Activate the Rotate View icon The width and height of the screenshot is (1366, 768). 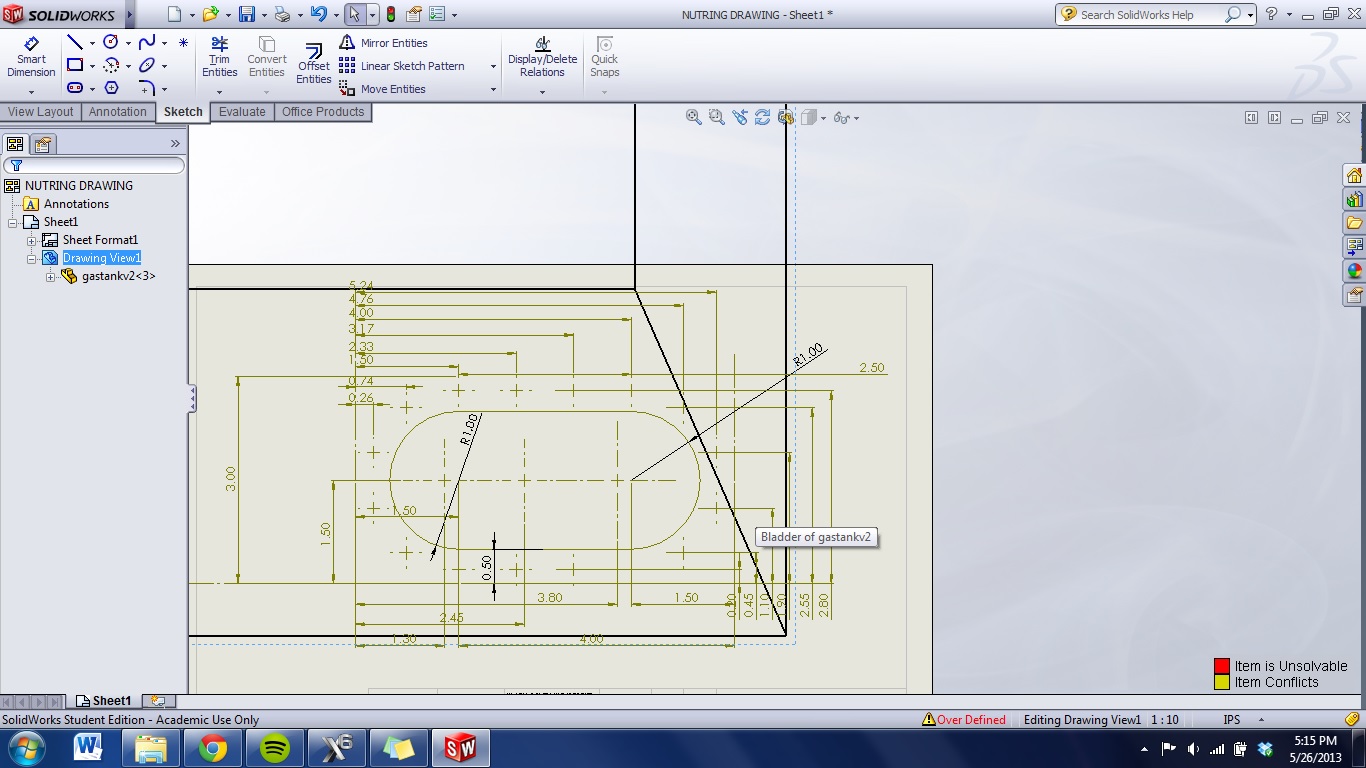pos(762,117)
